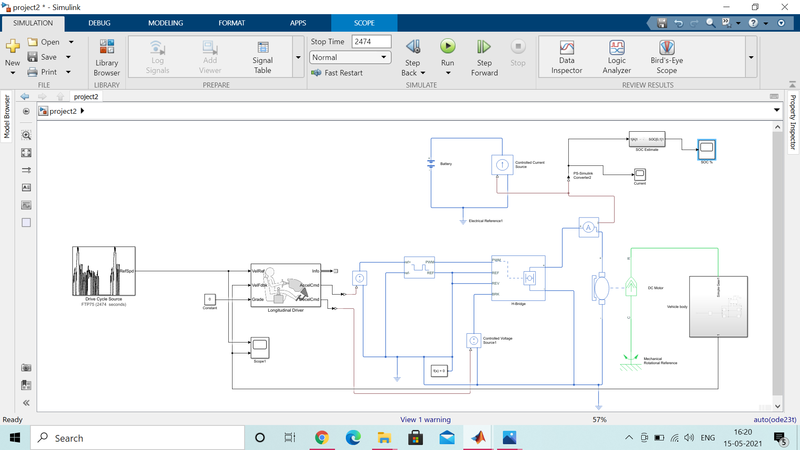Viewport: 800px width, 450px height.
Task: Open the Open dropdown arrow
Action: point(71,42)
